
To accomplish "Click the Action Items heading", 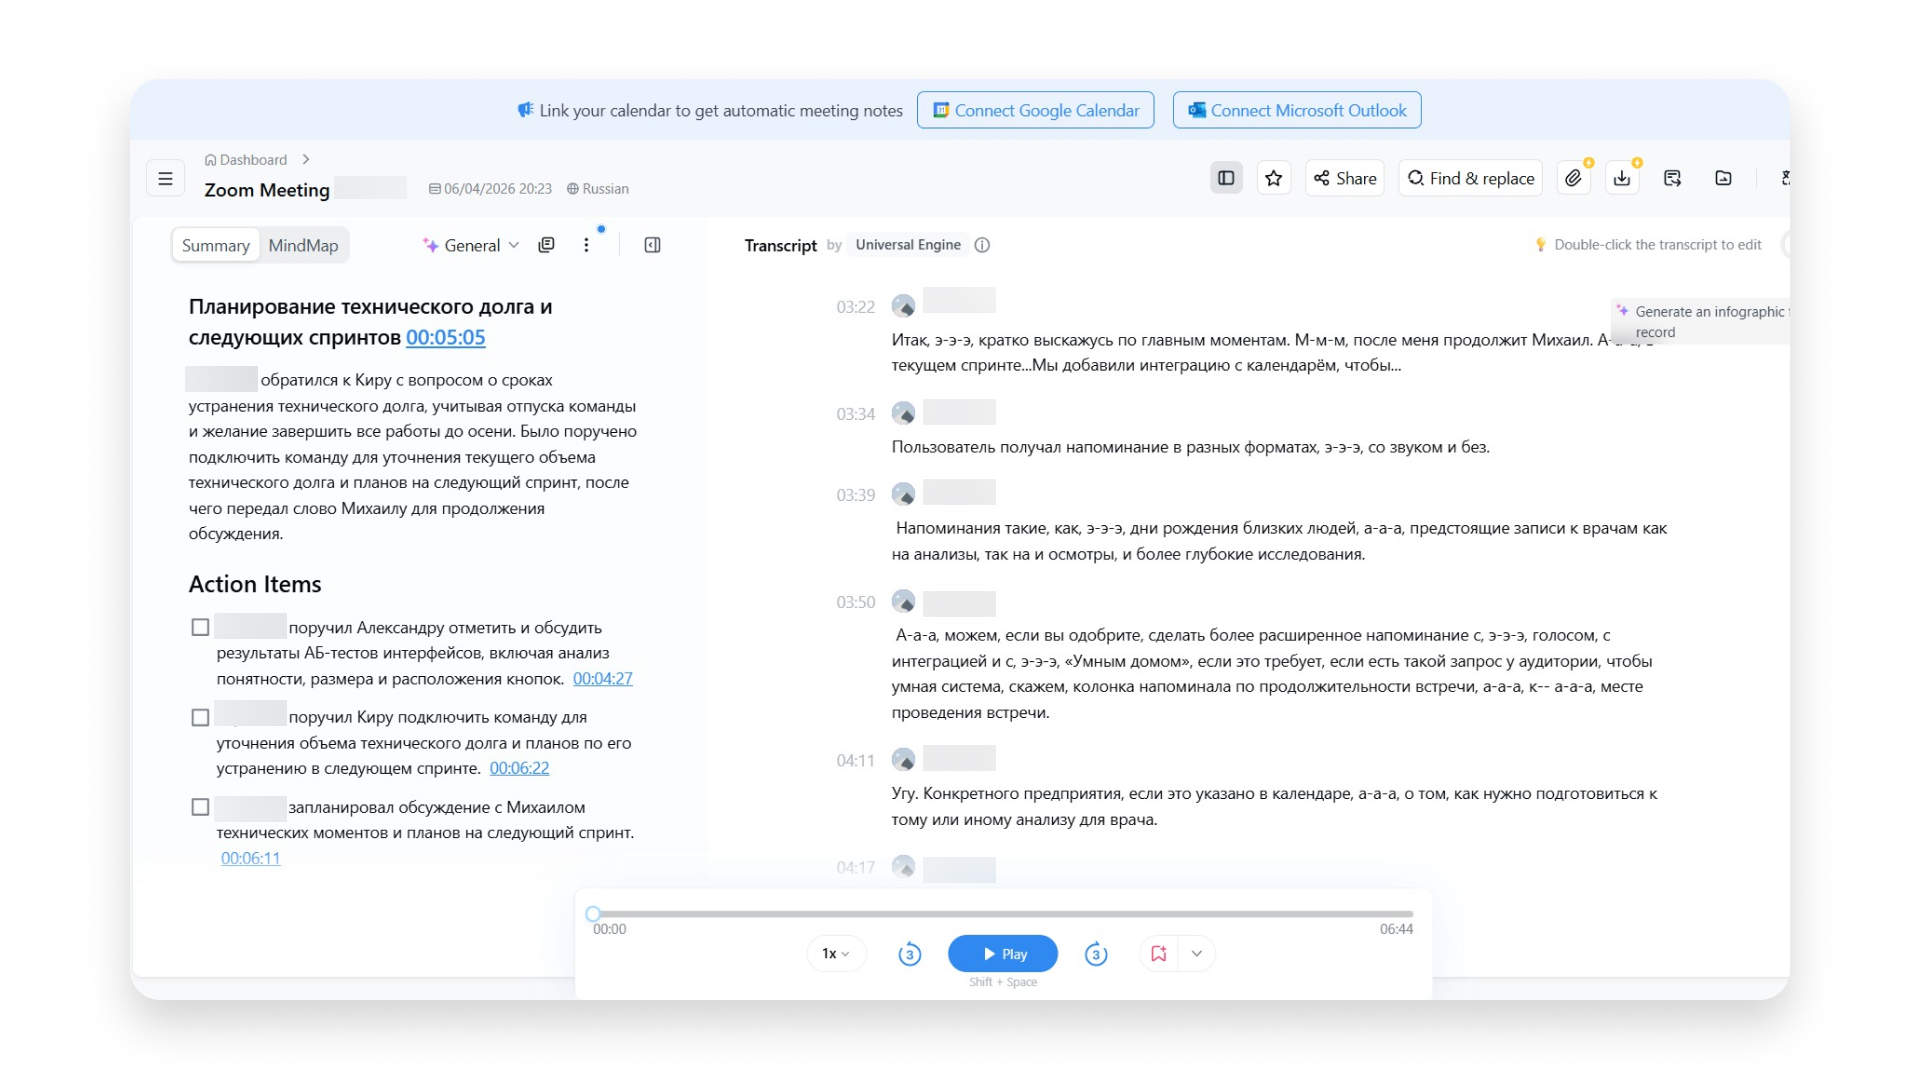I will tap(255, 584).
